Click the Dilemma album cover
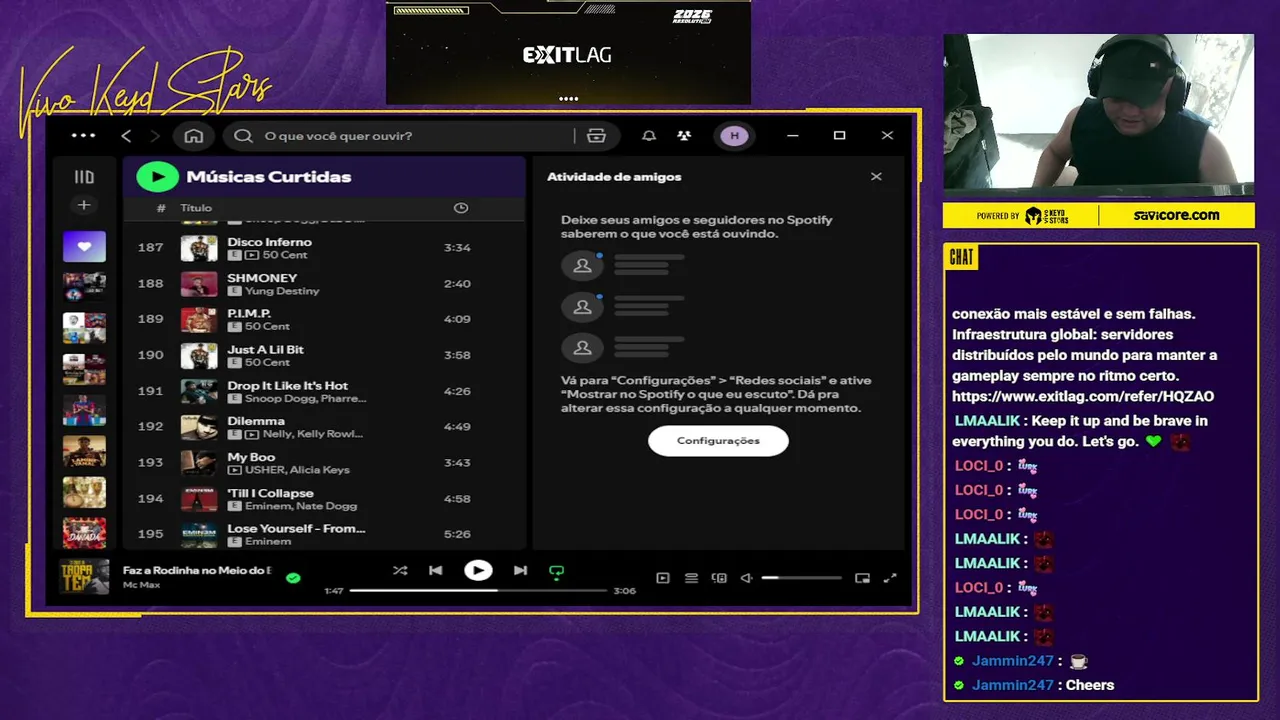Viewport: 1280px width, 720px height. tap(199, 427)
